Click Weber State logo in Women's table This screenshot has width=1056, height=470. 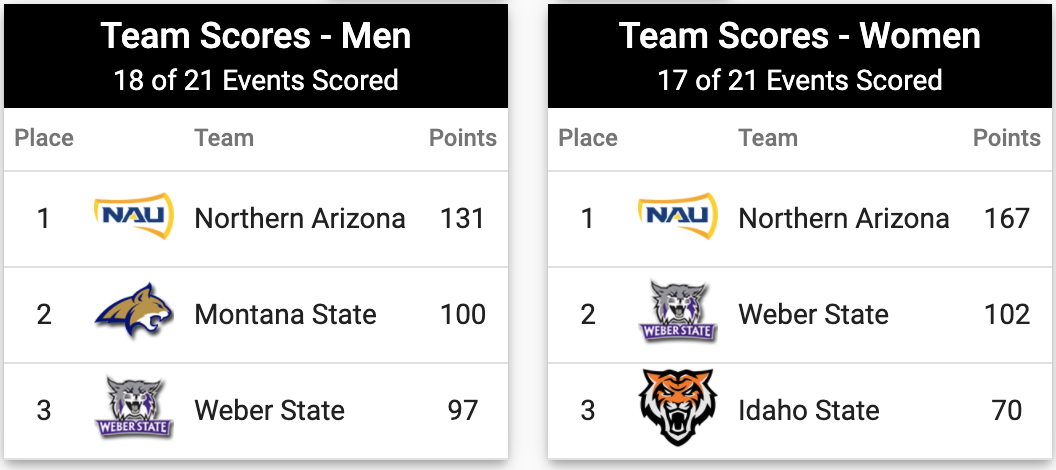[678, 312]
